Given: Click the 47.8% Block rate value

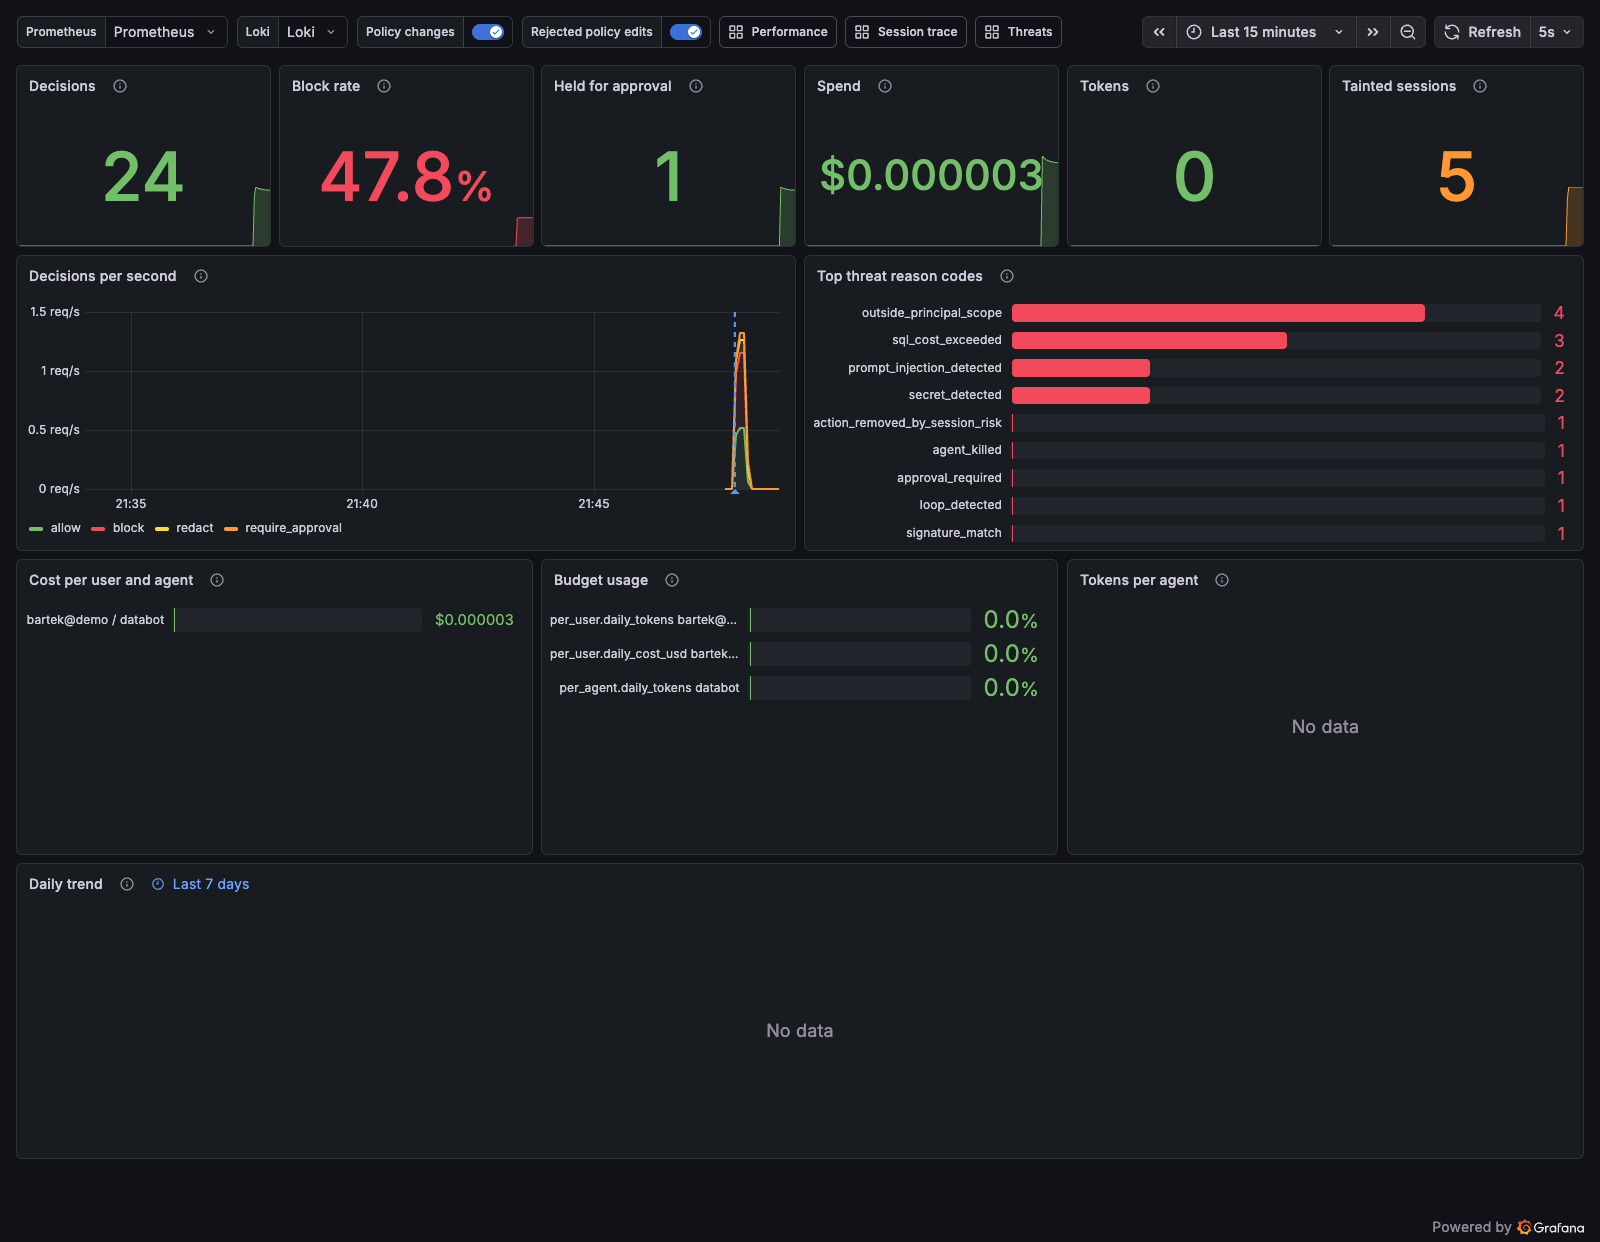Looking at the screenshot, I should point(406,177).
